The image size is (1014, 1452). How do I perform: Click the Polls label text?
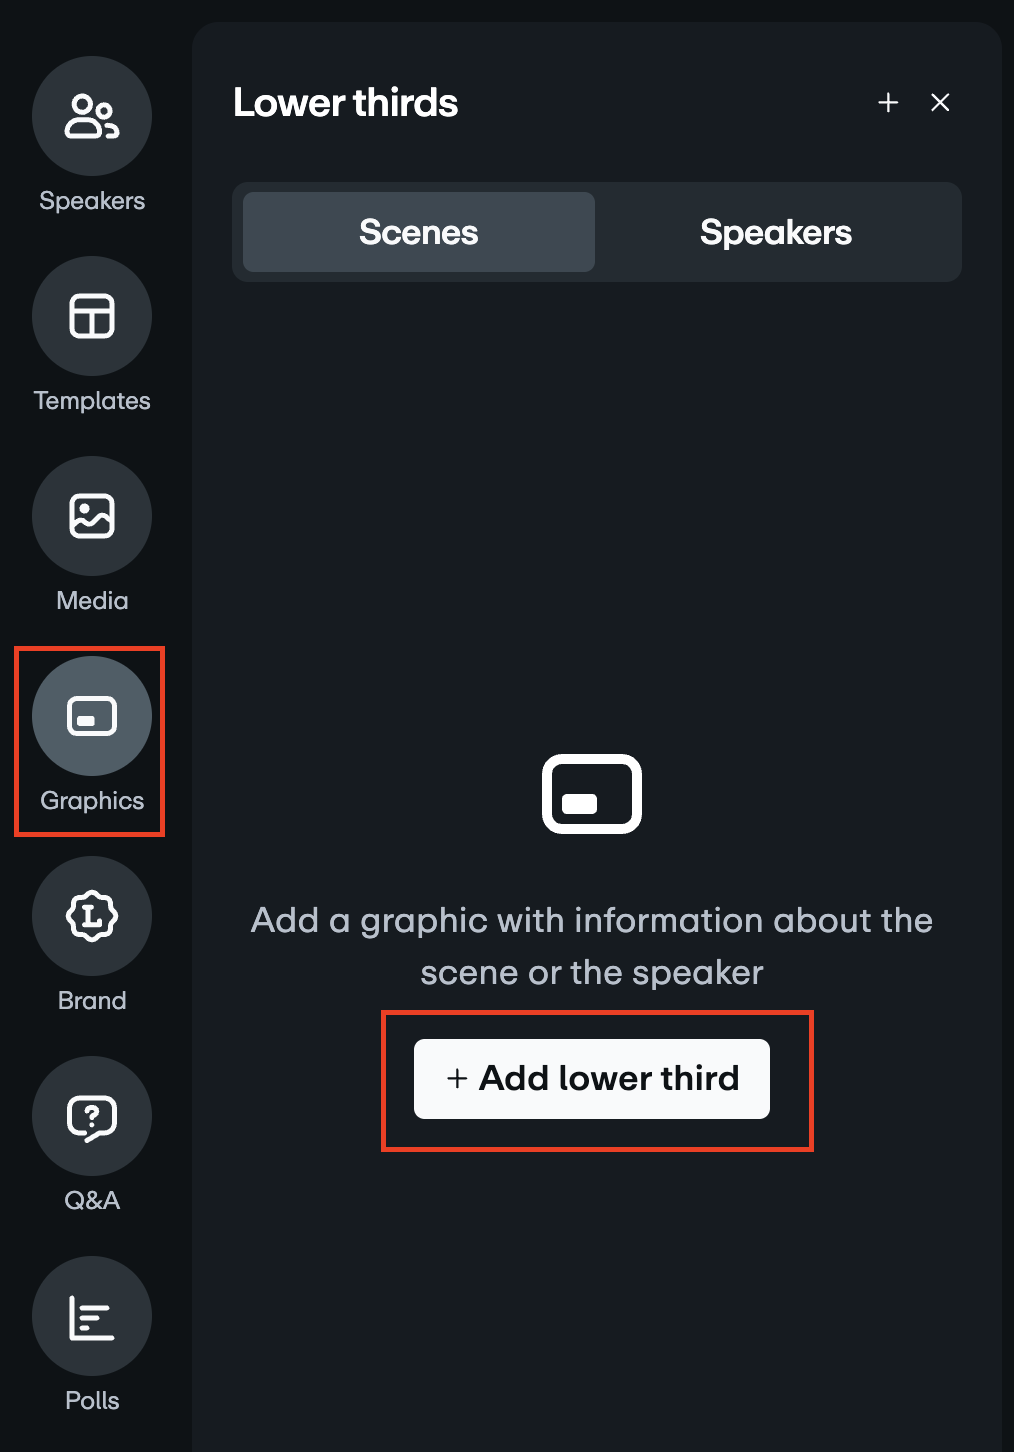click(91, 1400)
